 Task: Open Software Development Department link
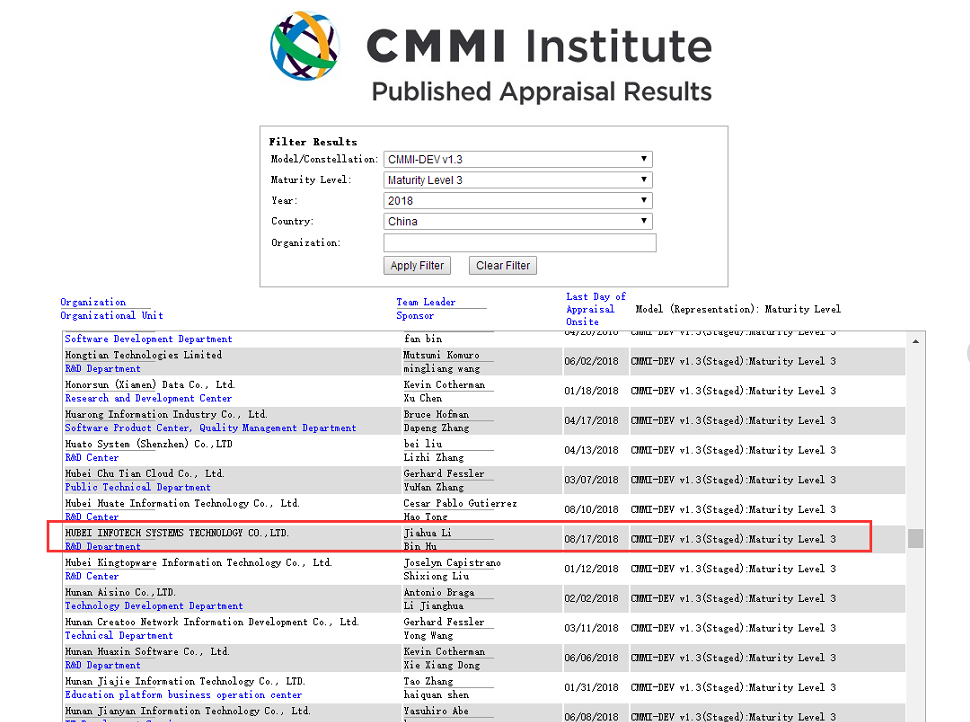tap(148, 339)
